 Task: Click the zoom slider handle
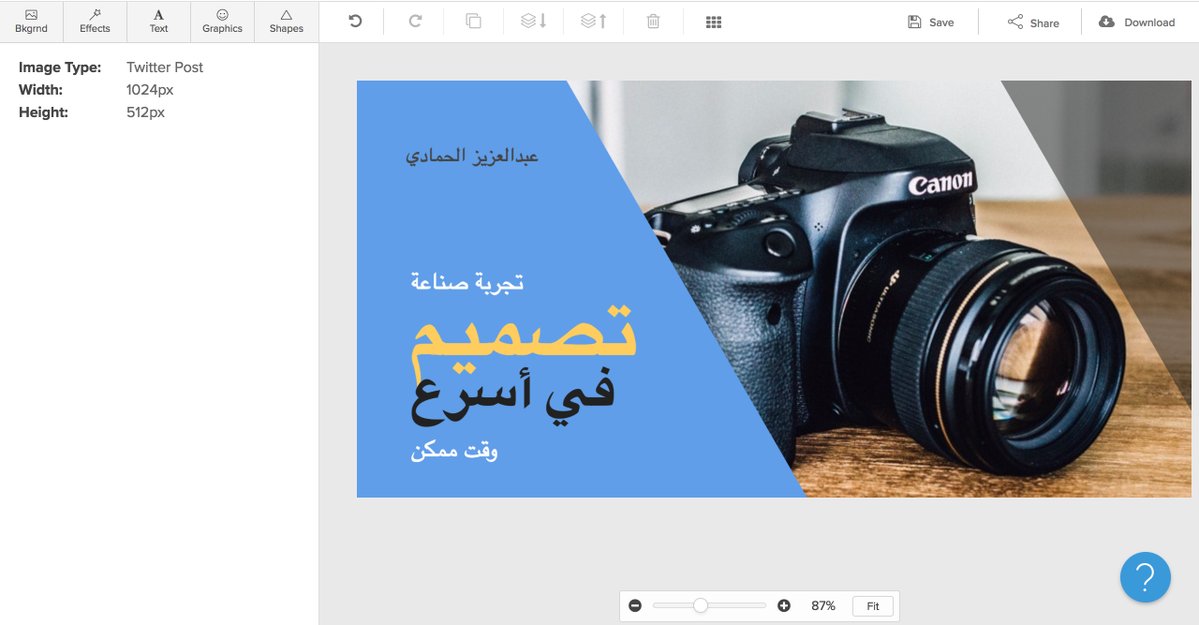[x=700, y=606]
